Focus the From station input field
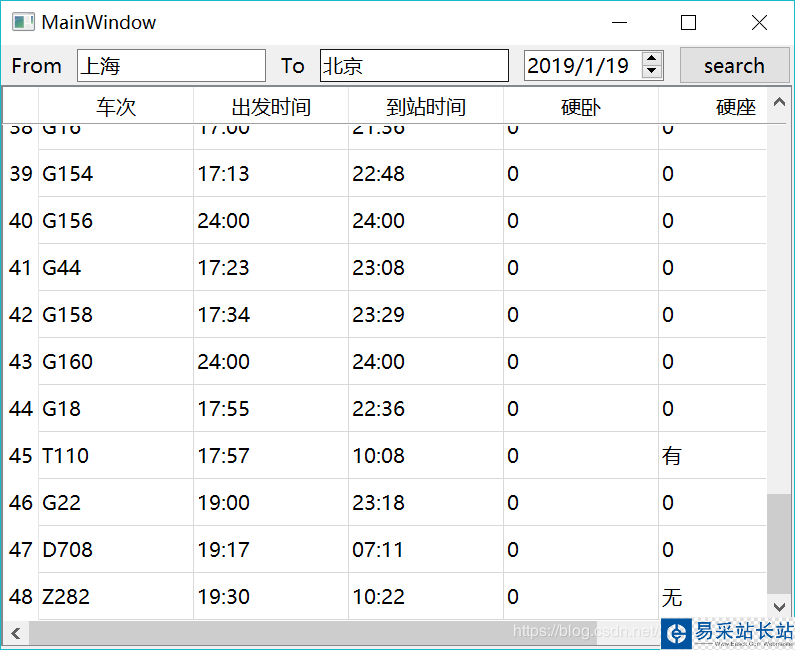795x650 pixels. click(x=171, y=66)
